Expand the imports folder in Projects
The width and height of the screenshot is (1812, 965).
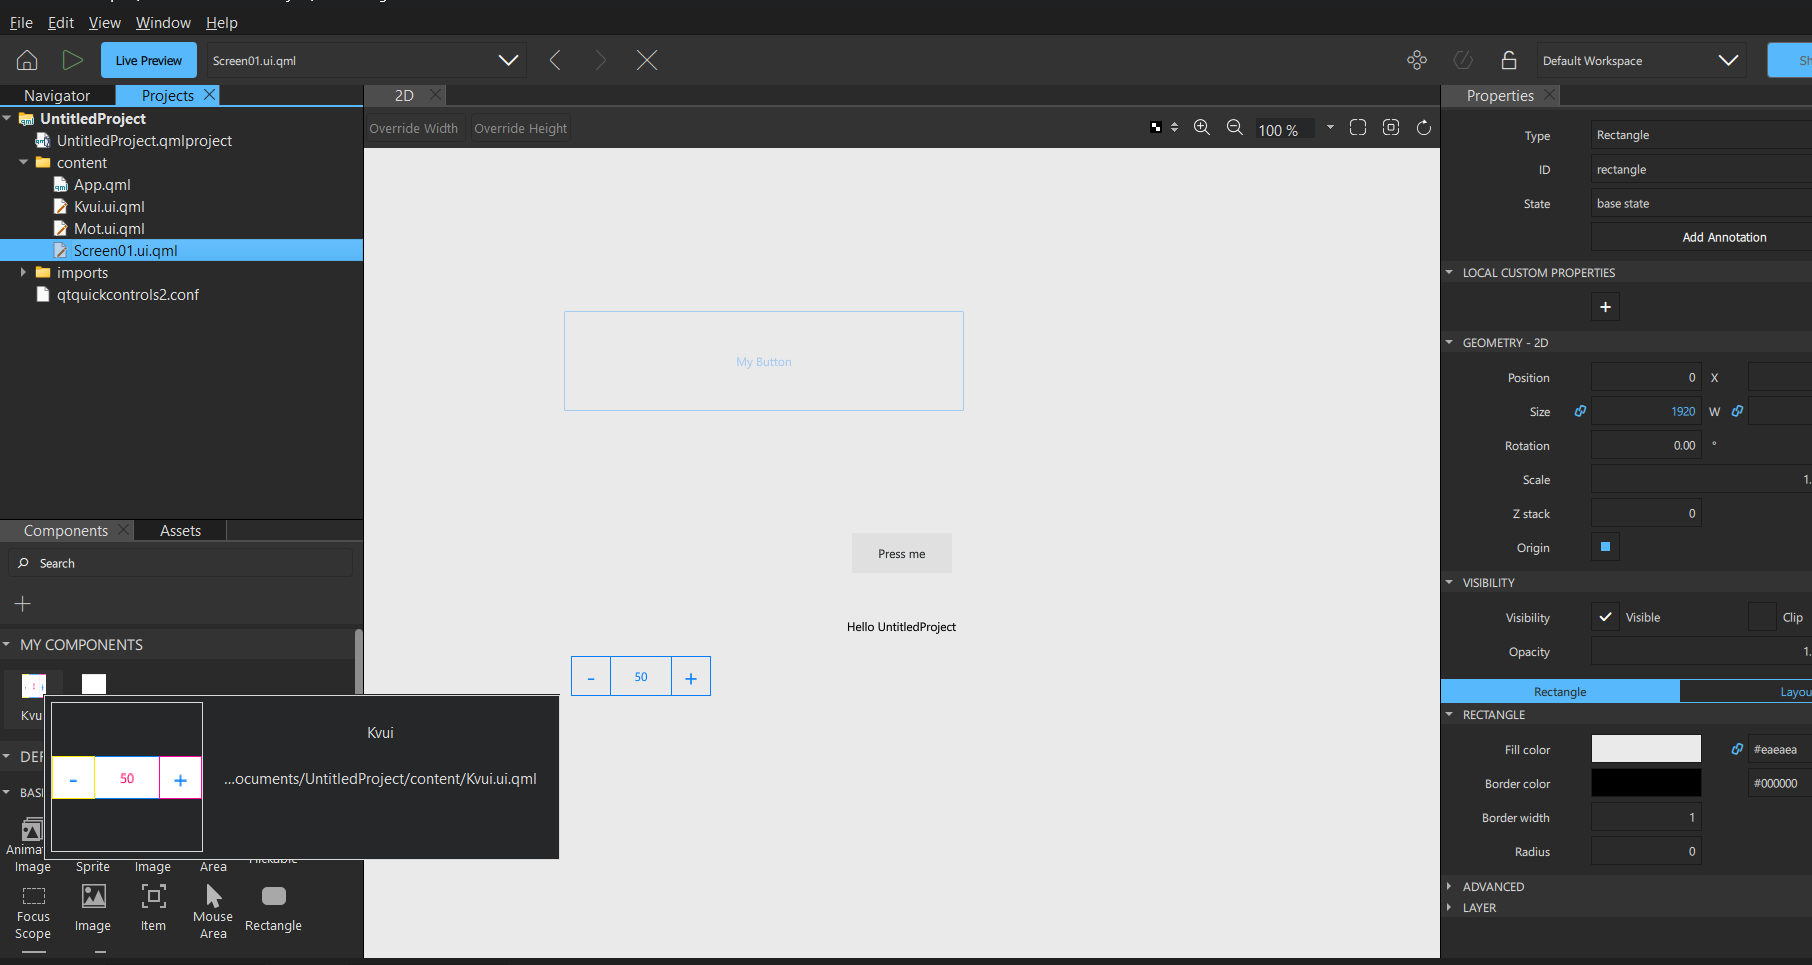[x=24, y=272]
